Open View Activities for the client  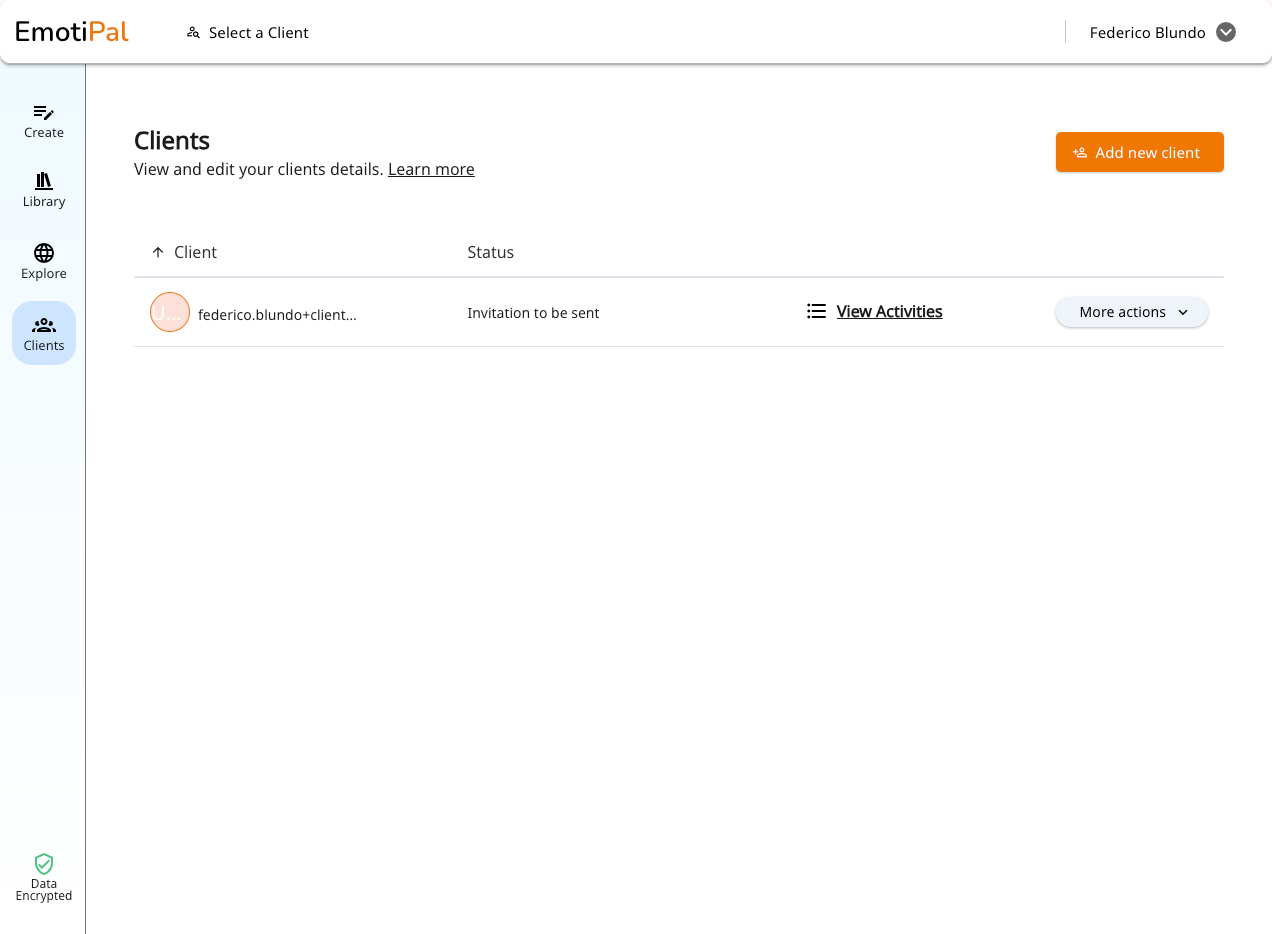coord(890,312)
